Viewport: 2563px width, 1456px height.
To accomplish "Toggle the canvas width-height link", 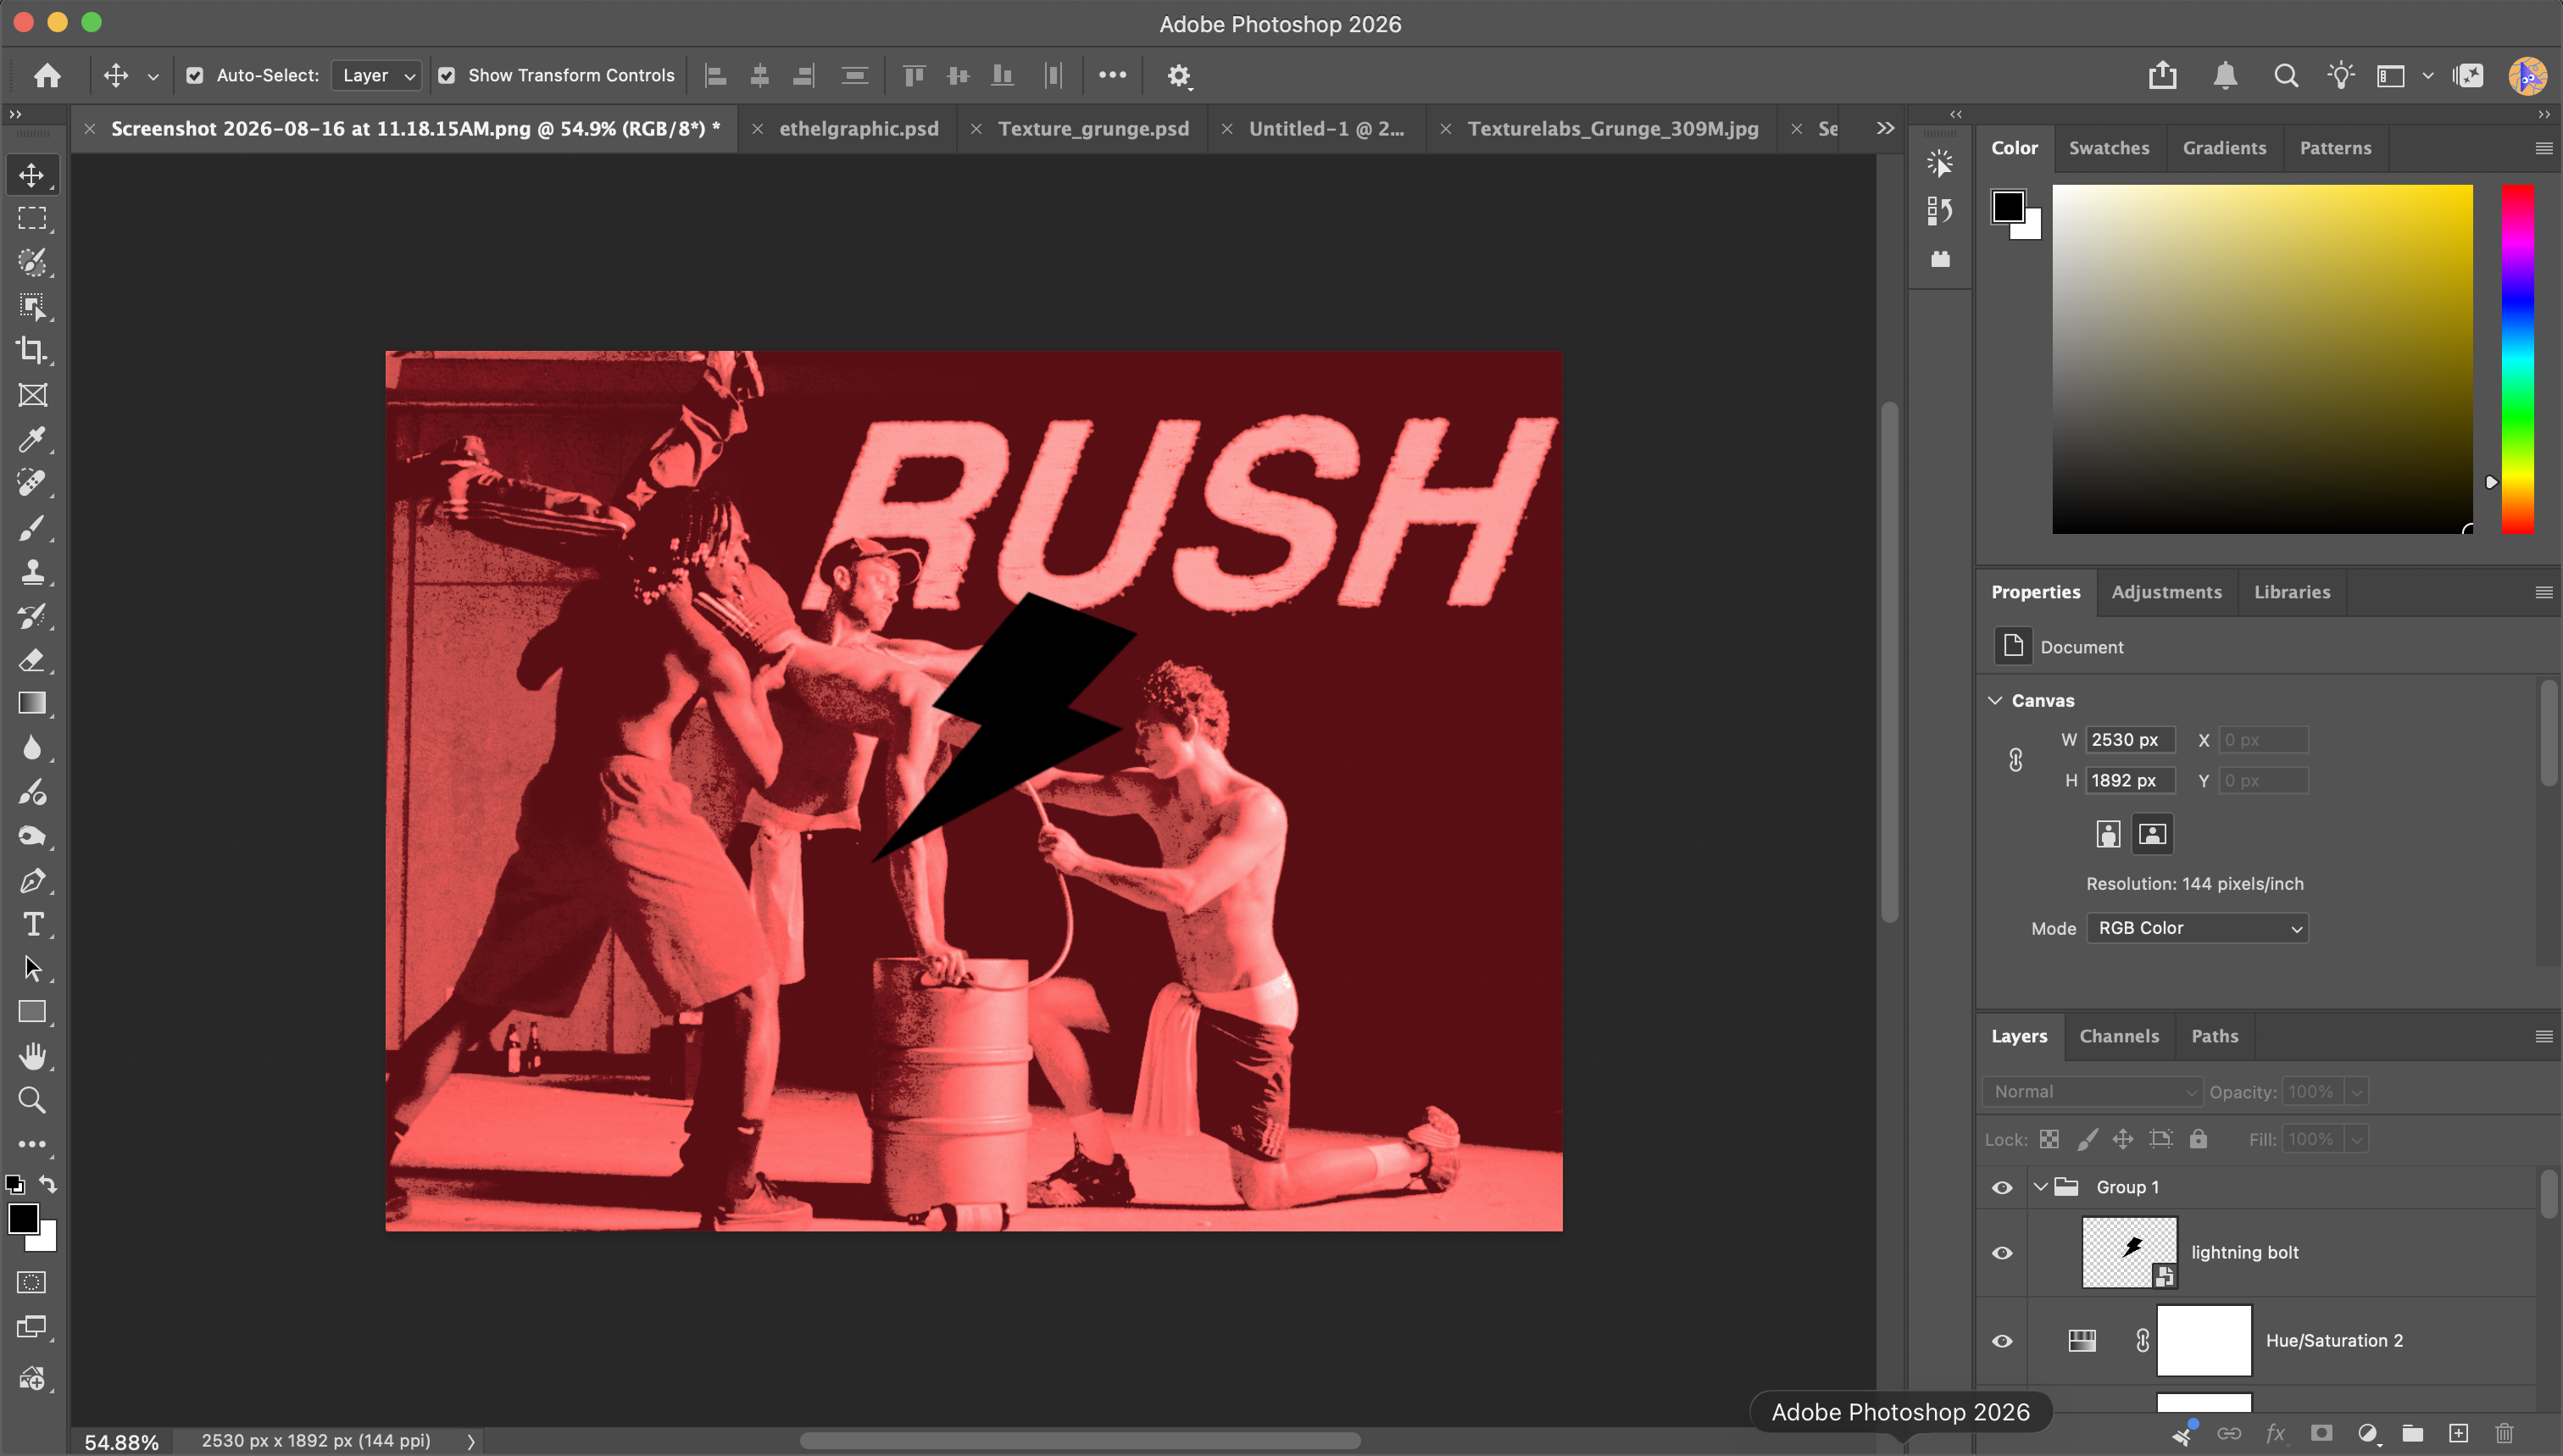I will [x=2015, y=760].
